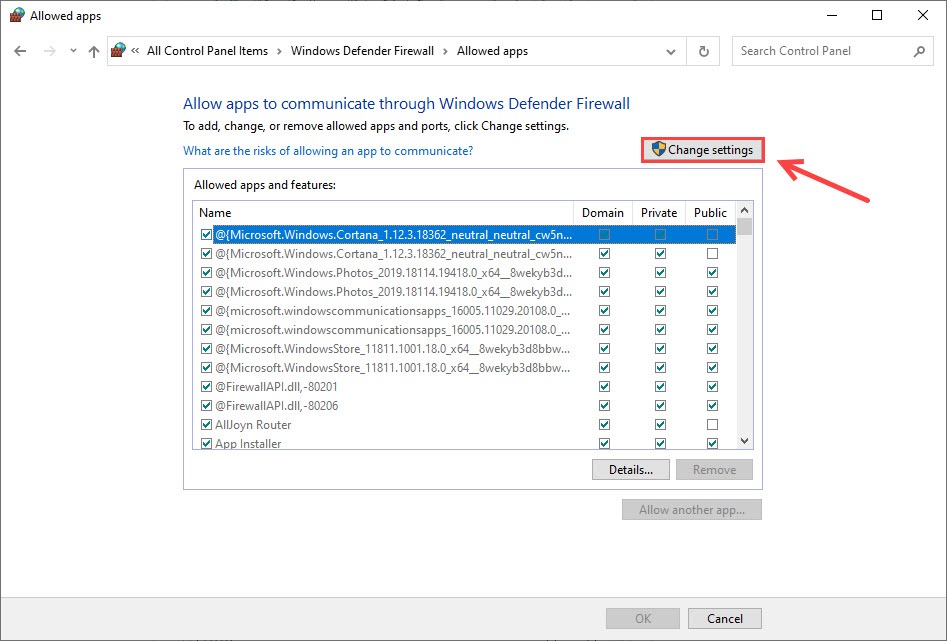Open the recent locations dropdown arrow
Viewport: 947px width, 641px height.
pyautogui.click(x=73, y=51)
